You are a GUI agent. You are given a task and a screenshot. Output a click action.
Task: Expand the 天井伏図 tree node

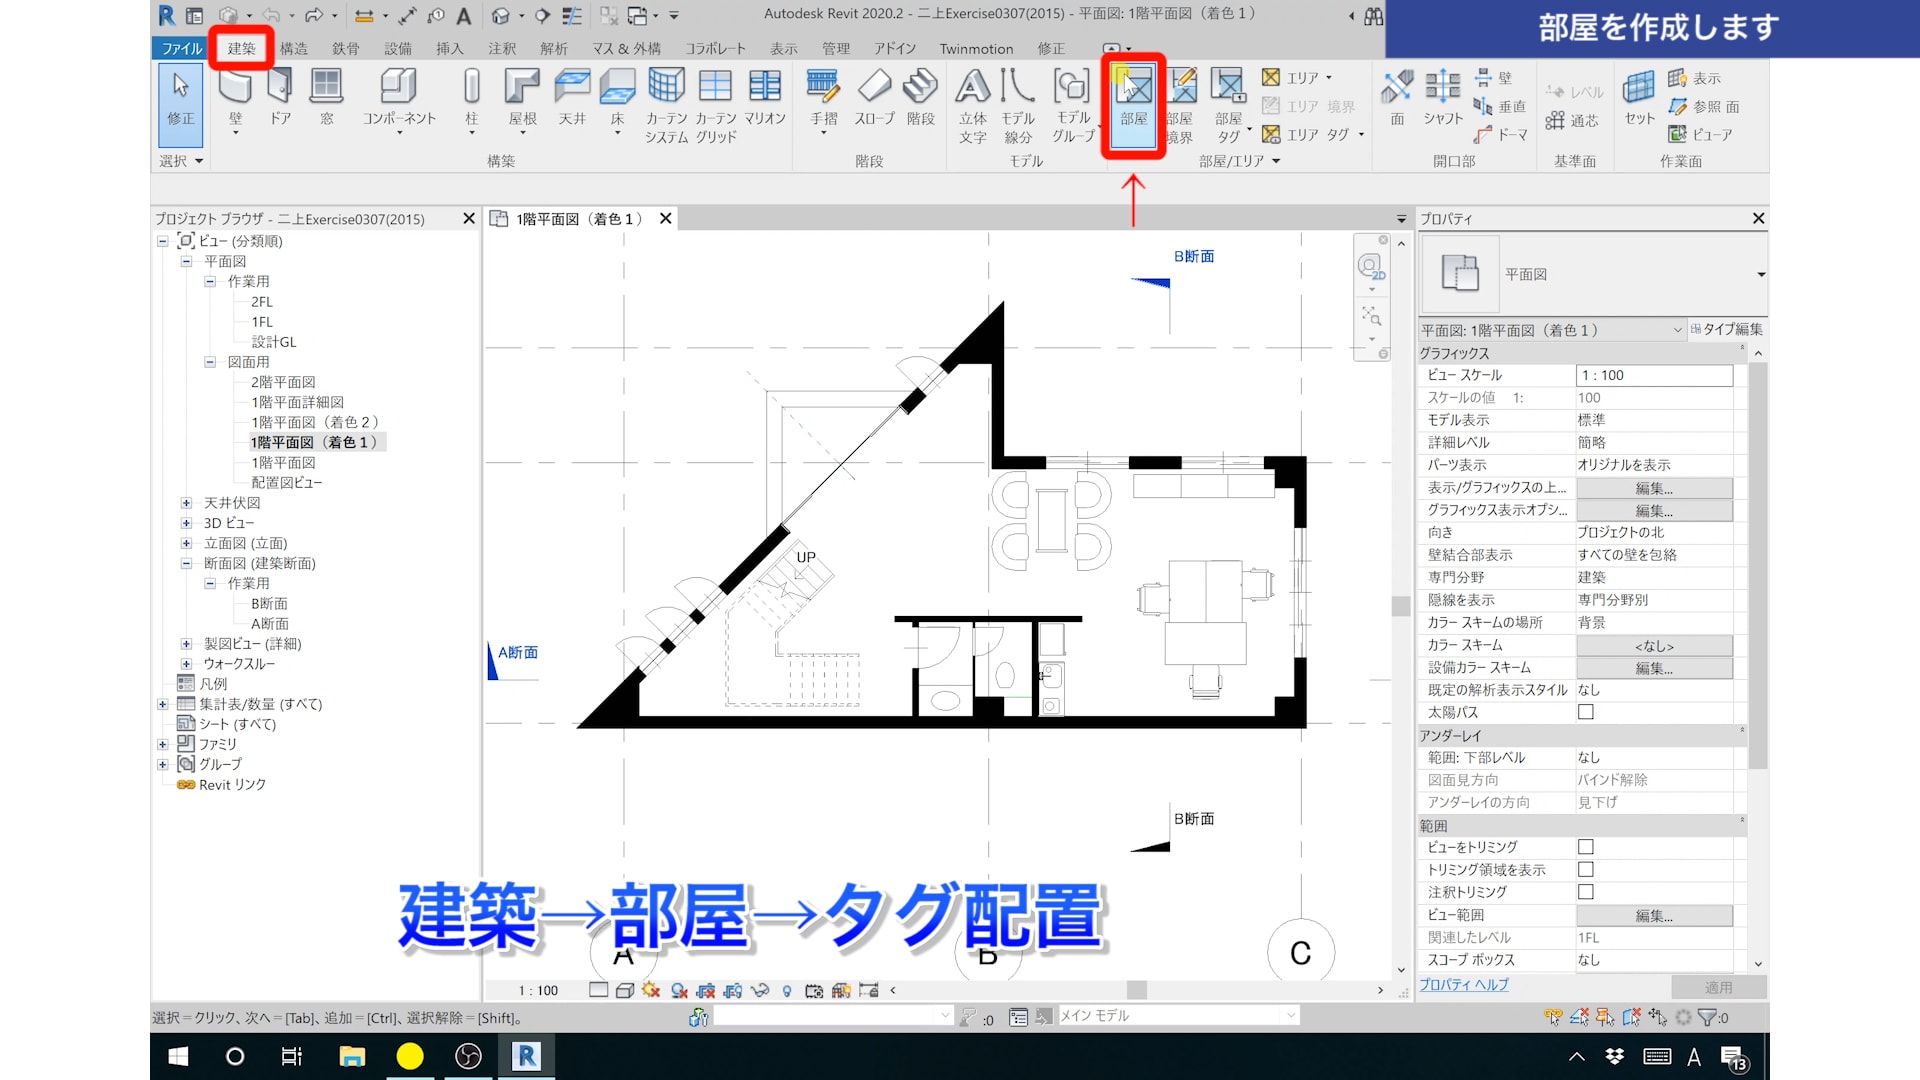[x=186, y=503]
